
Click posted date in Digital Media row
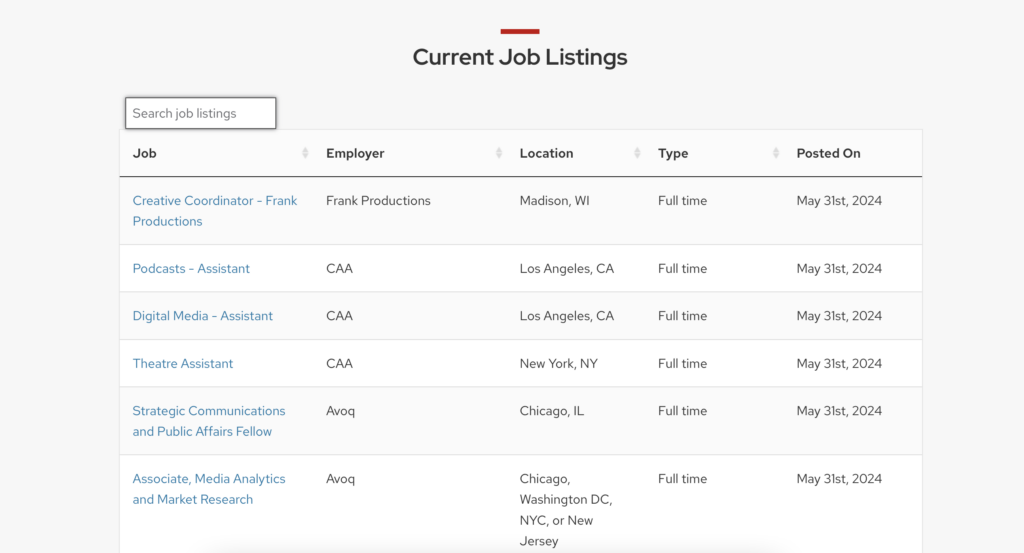pyautogui.click(x=839, y=316)
